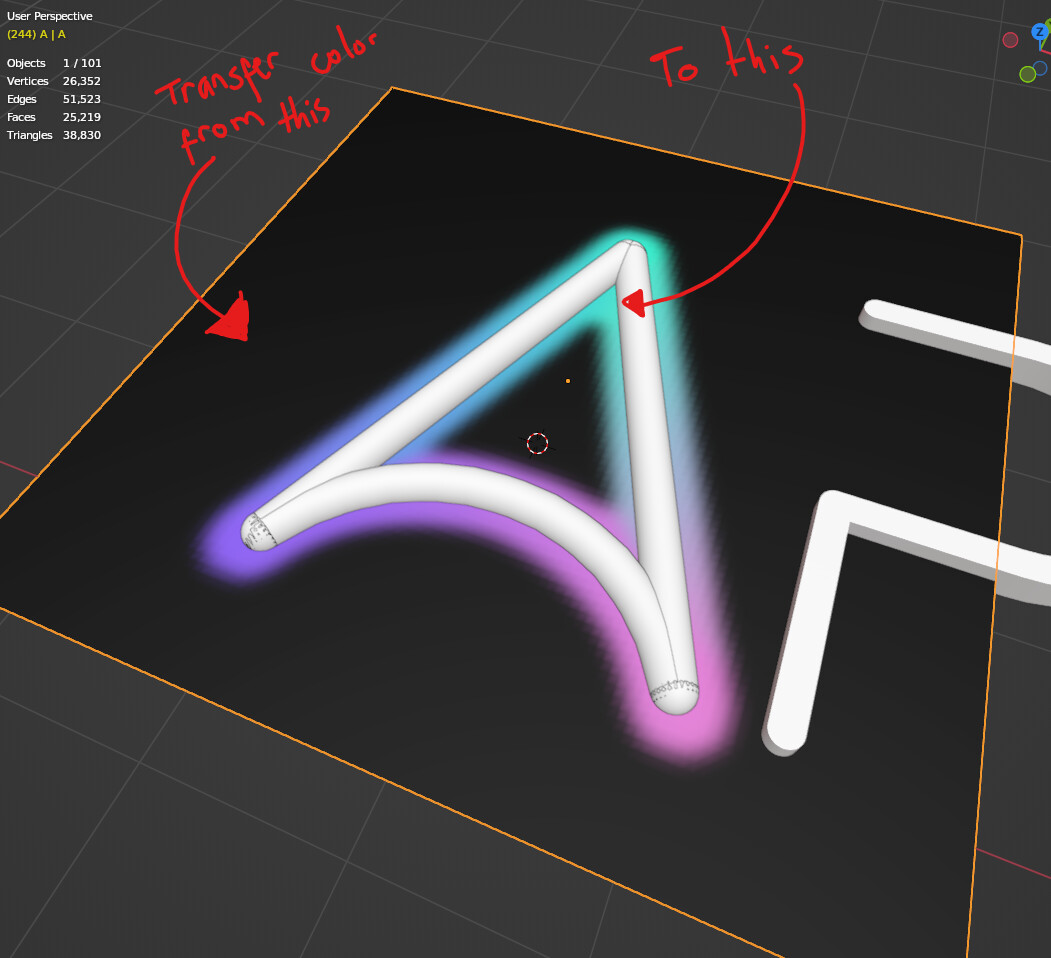Click the orange object origin dot
The height and width of the screenshot is (958, 1051).
[x=566, y=379]
